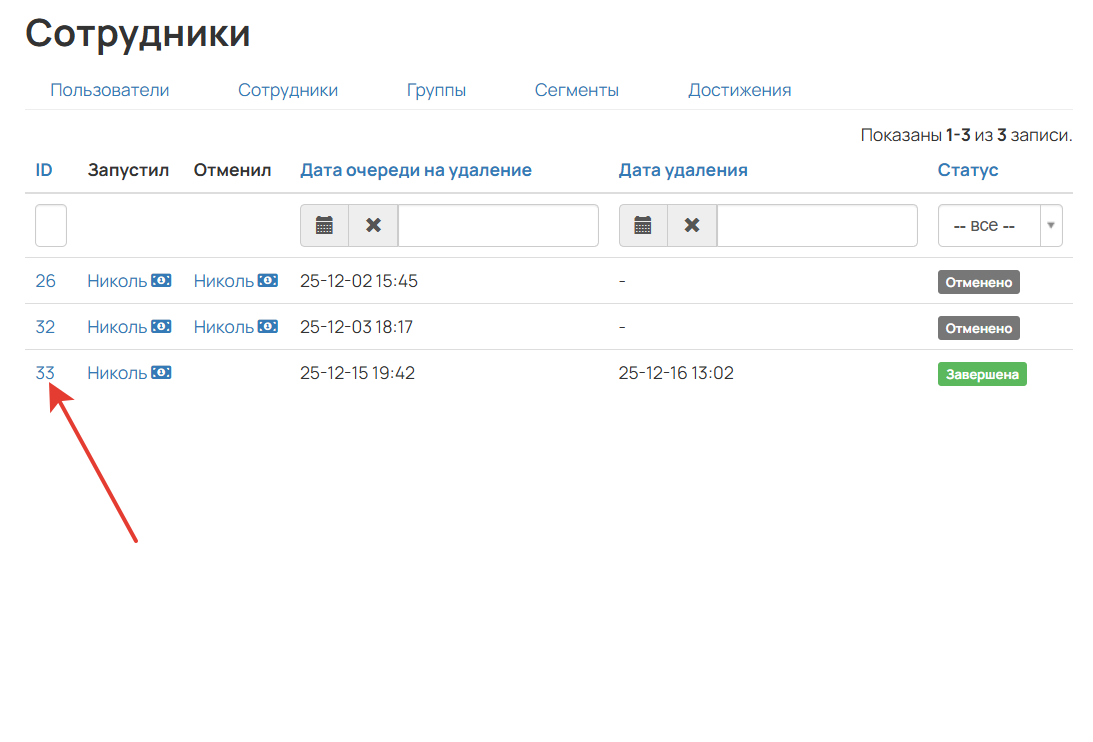
Task: Go to the Сегменты tab
Action: (576, 89)
